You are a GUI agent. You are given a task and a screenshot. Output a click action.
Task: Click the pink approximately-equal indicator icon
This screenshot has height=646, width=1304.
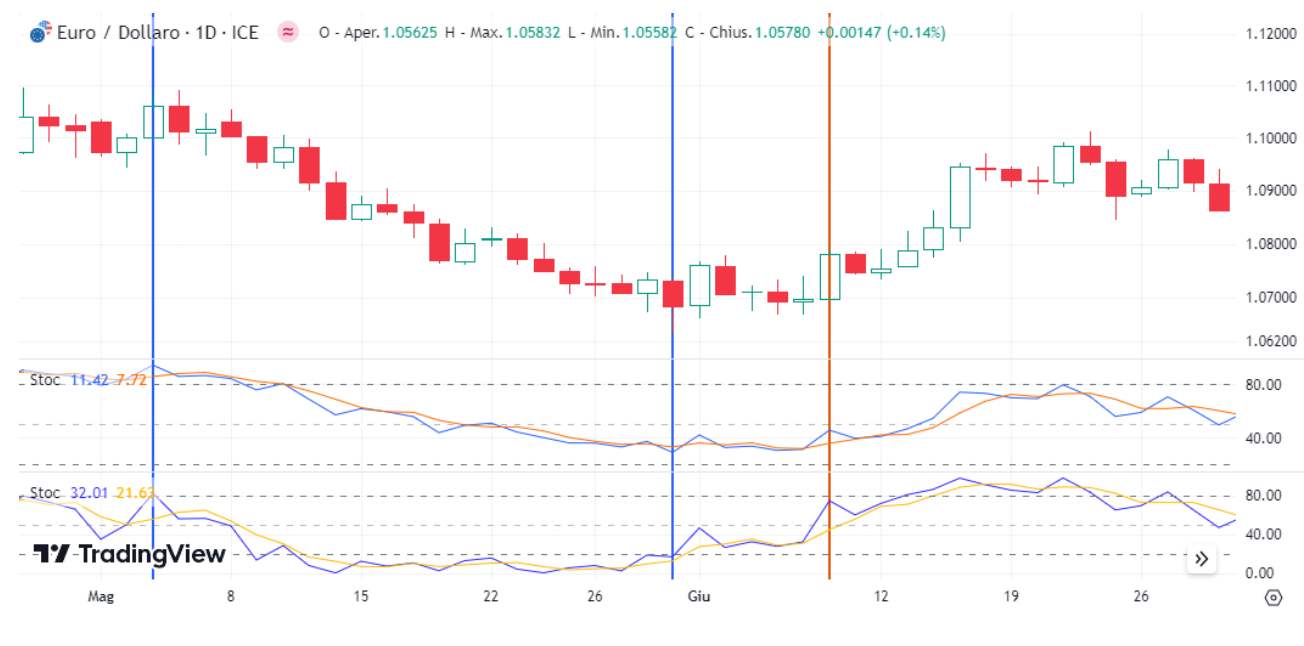coord(288,32)
